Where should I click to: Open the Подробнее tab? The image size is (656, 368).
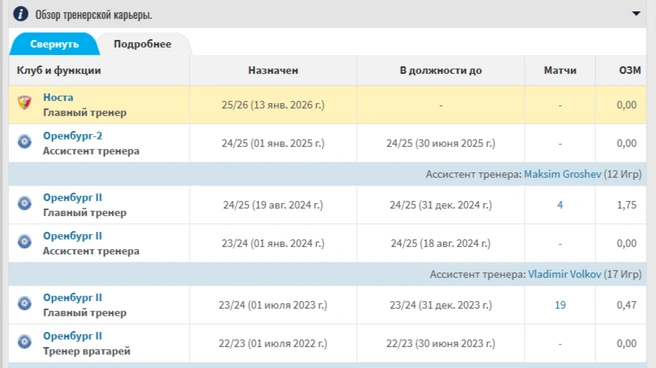tap(143, 44)
